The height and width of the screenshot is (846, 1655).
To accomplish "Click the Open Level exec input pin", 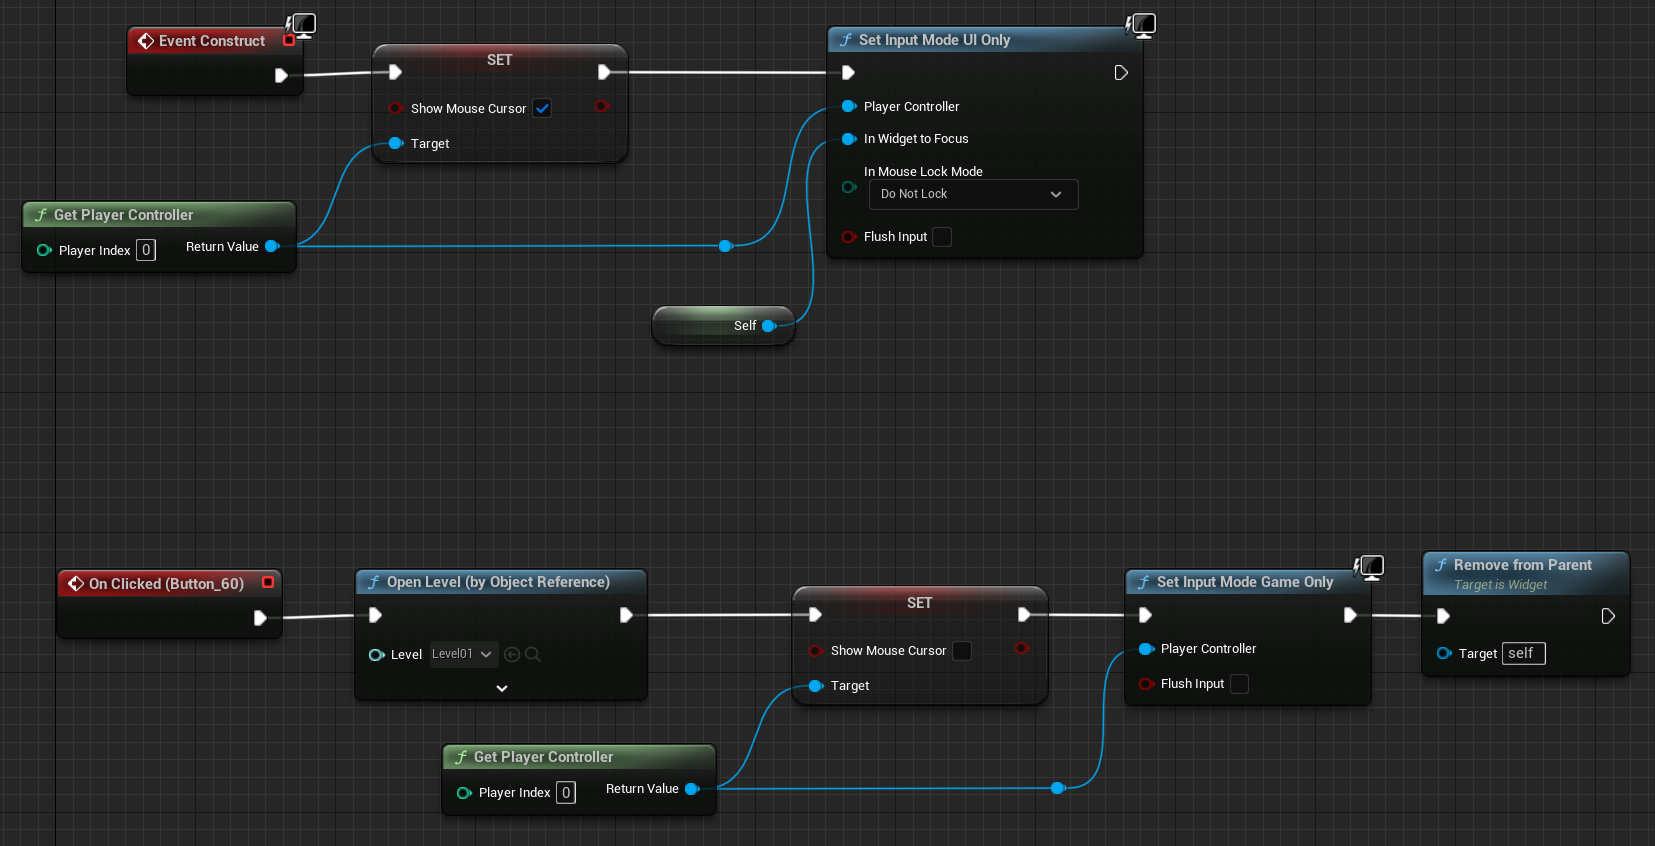I will click(375, 615).
